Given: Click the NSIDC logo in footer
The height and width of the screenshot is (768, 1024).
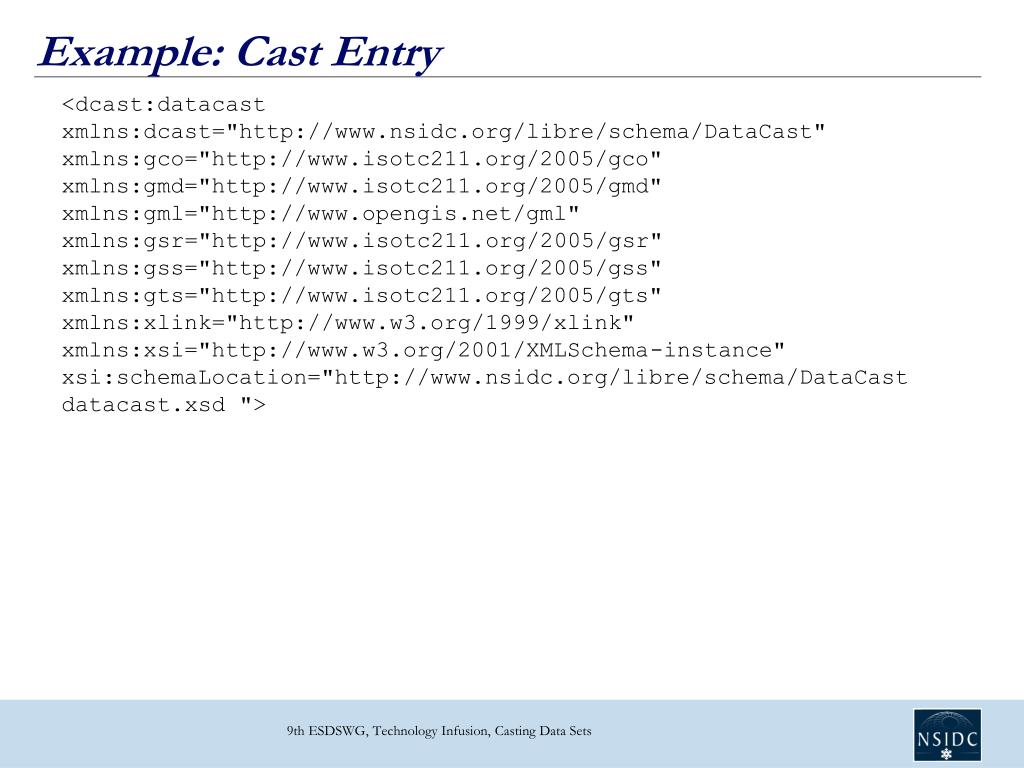Looking at the screenshot, I should (947, 735).
